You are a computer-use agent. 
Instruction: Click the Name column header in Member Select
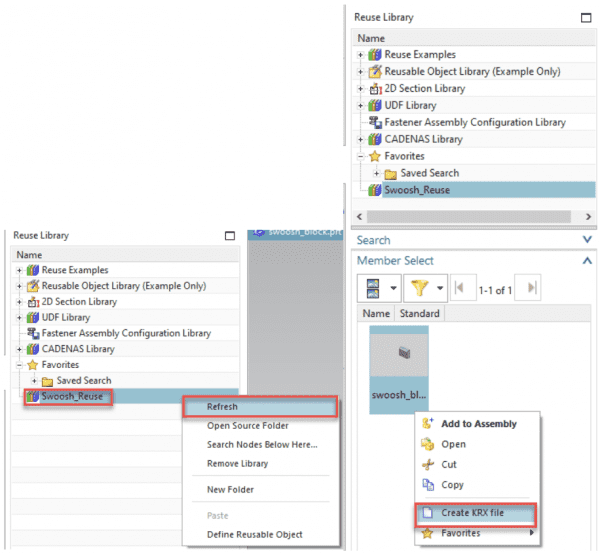[x=376, y=313]
